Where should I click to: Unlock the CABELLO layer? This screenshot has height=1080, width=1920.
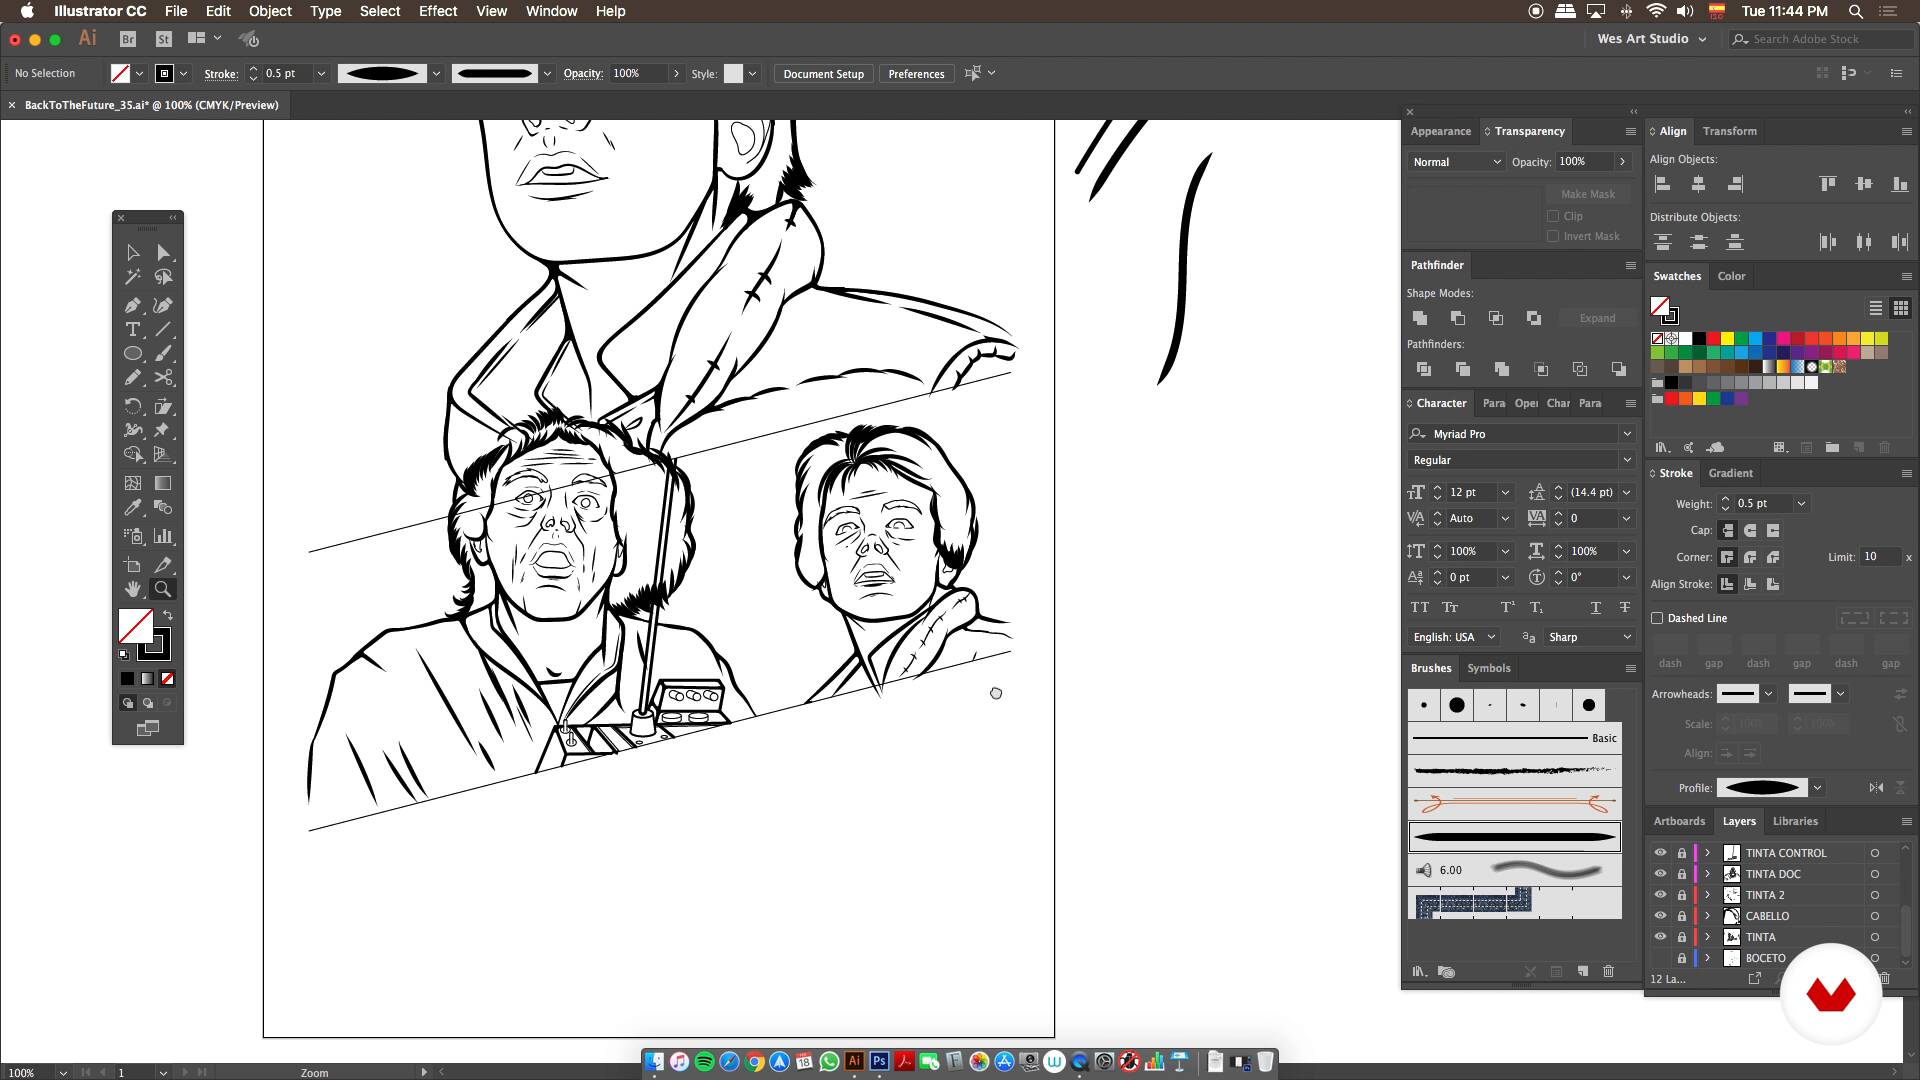[1682, 916]
